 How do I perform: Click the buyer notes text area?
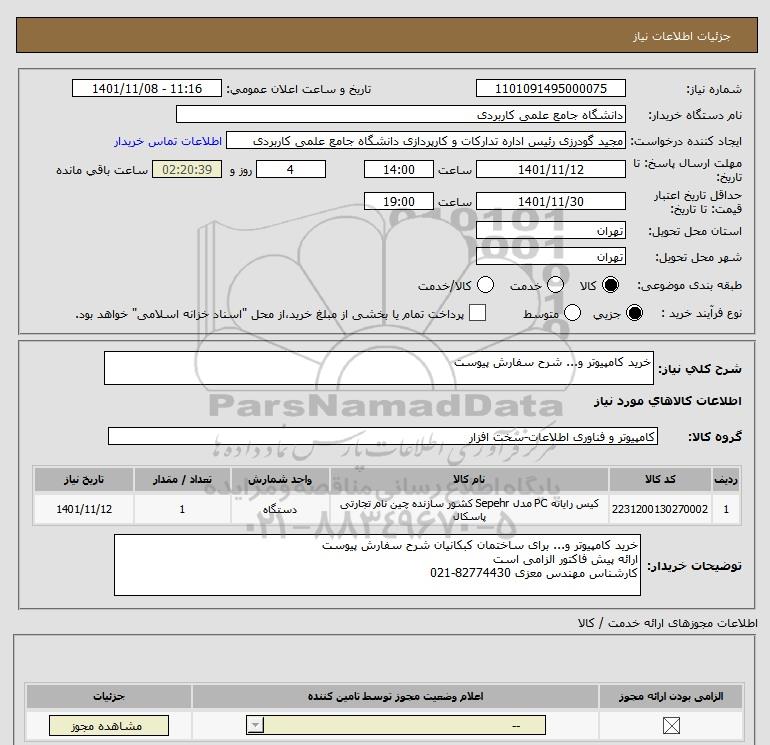click(377, 565)
